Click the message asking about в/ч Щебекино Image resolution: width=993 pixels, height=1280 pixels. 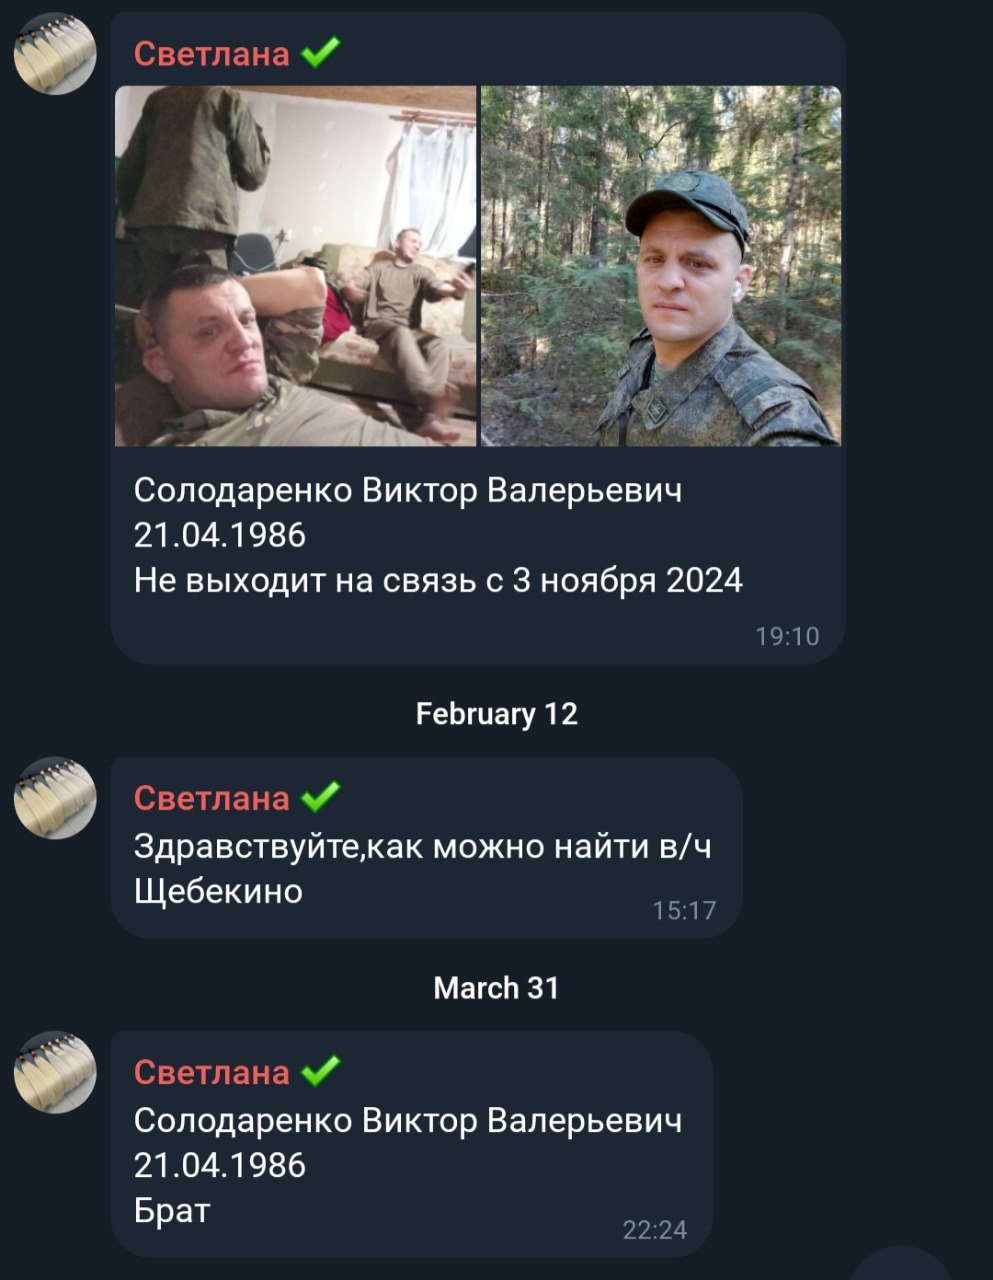[426, 848]
